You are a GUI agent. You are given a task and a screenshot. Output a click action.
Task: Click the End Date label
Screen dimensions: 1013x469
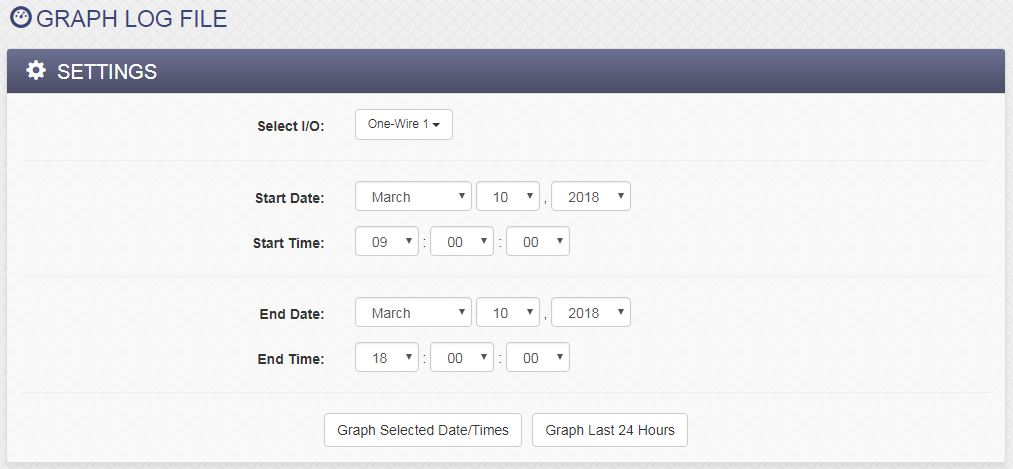[292, 314]
